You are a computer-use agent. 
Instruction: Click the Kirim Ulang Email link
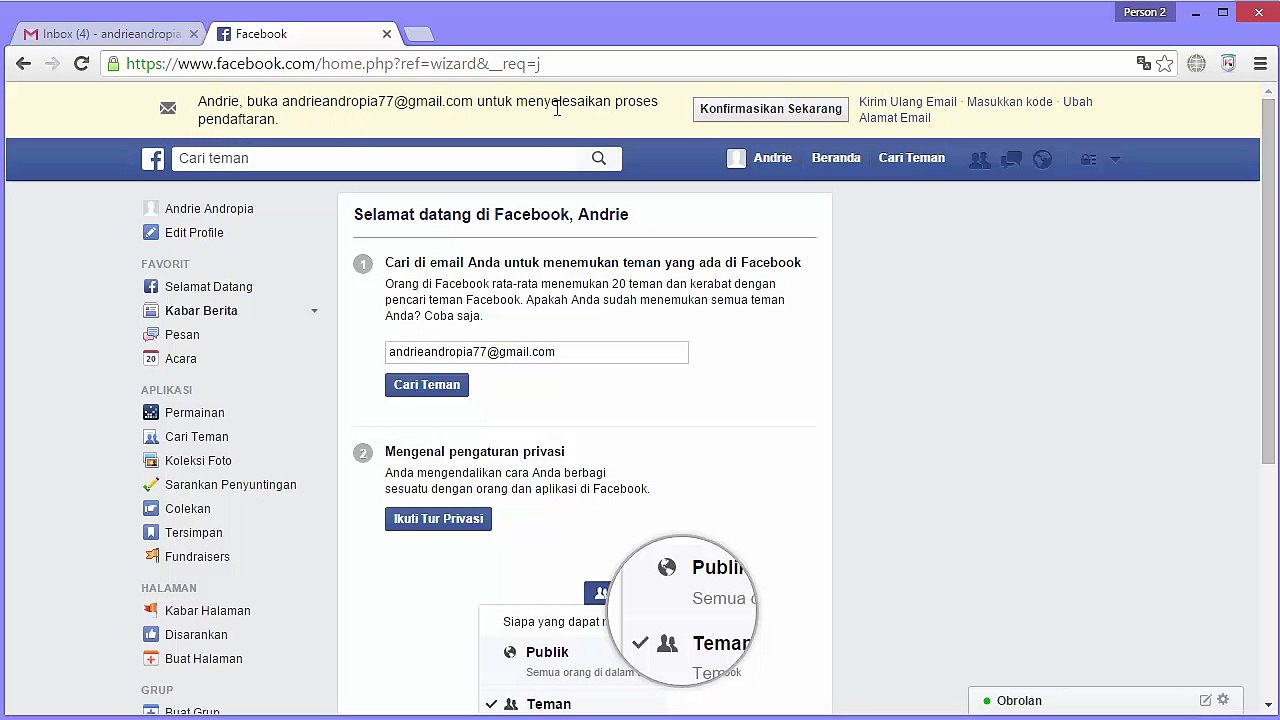(908, 102)
